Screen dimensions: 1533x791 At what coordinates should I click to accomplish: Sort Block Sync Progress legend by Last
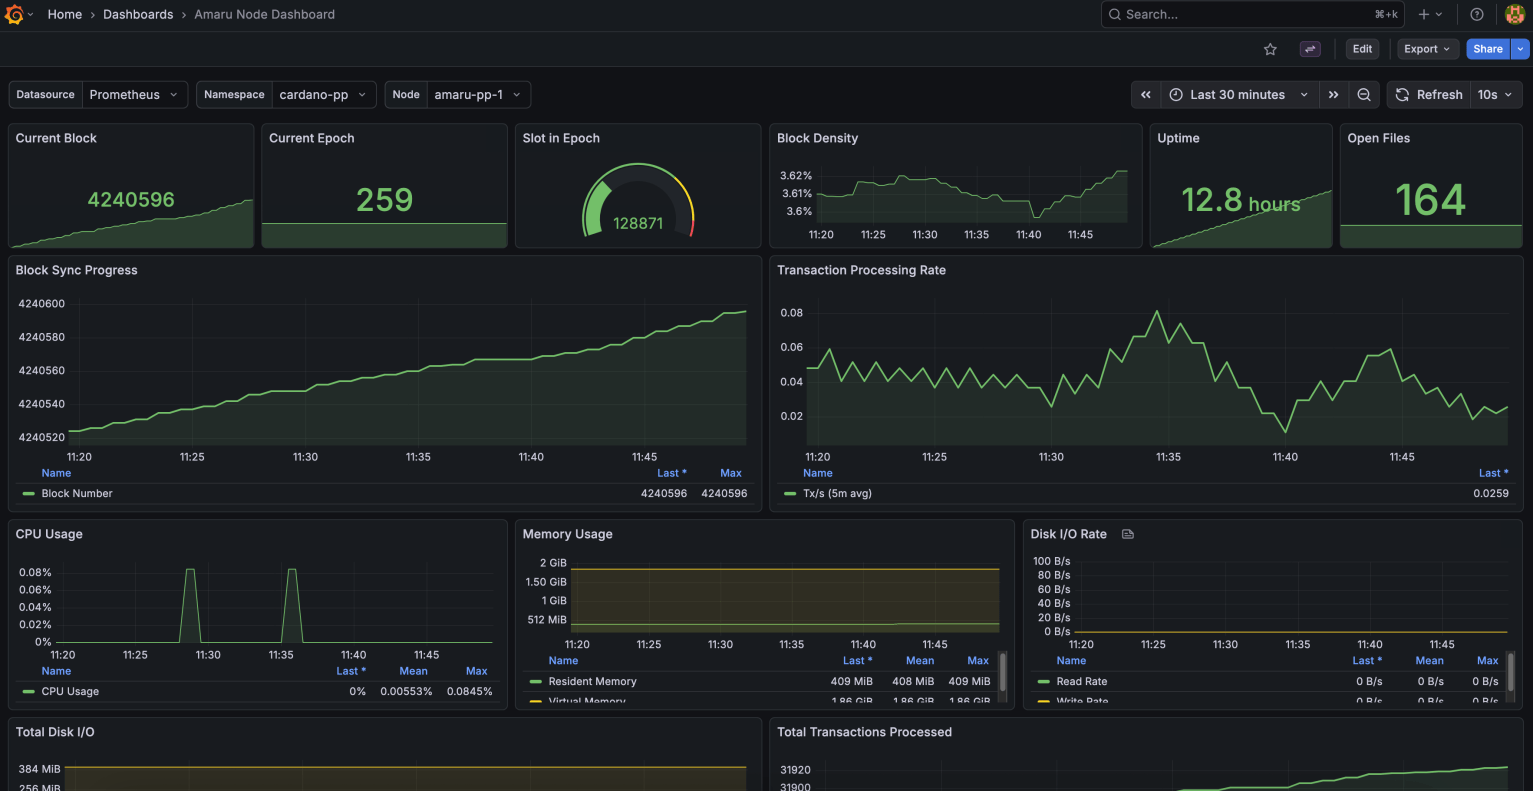671,473
